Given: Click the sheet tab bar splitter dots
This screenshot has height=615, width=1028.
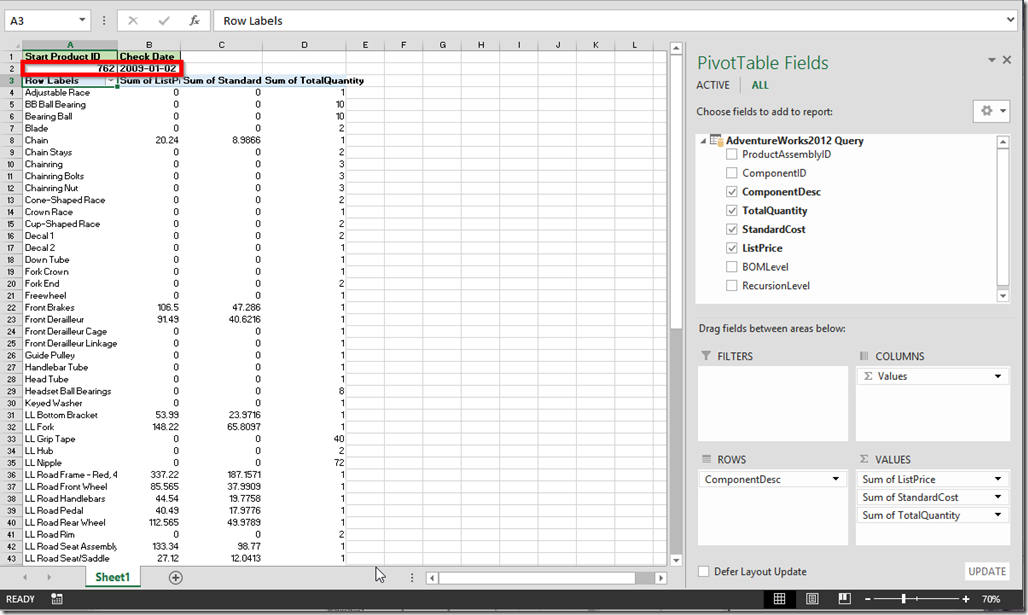Looking at the screenshot, I should (412, 578).
